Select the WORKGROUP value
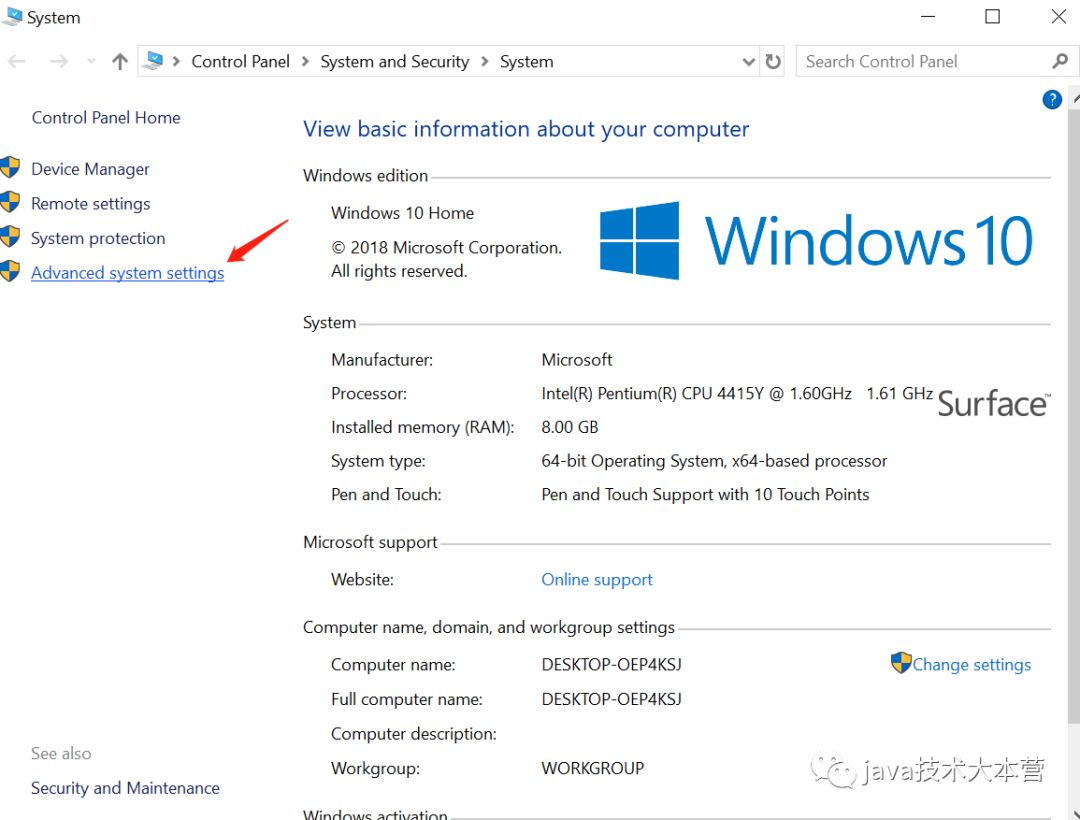Image resolution: width=1080 pixels, height=820 pixels. pyautogui.click(x=592, y=768)
